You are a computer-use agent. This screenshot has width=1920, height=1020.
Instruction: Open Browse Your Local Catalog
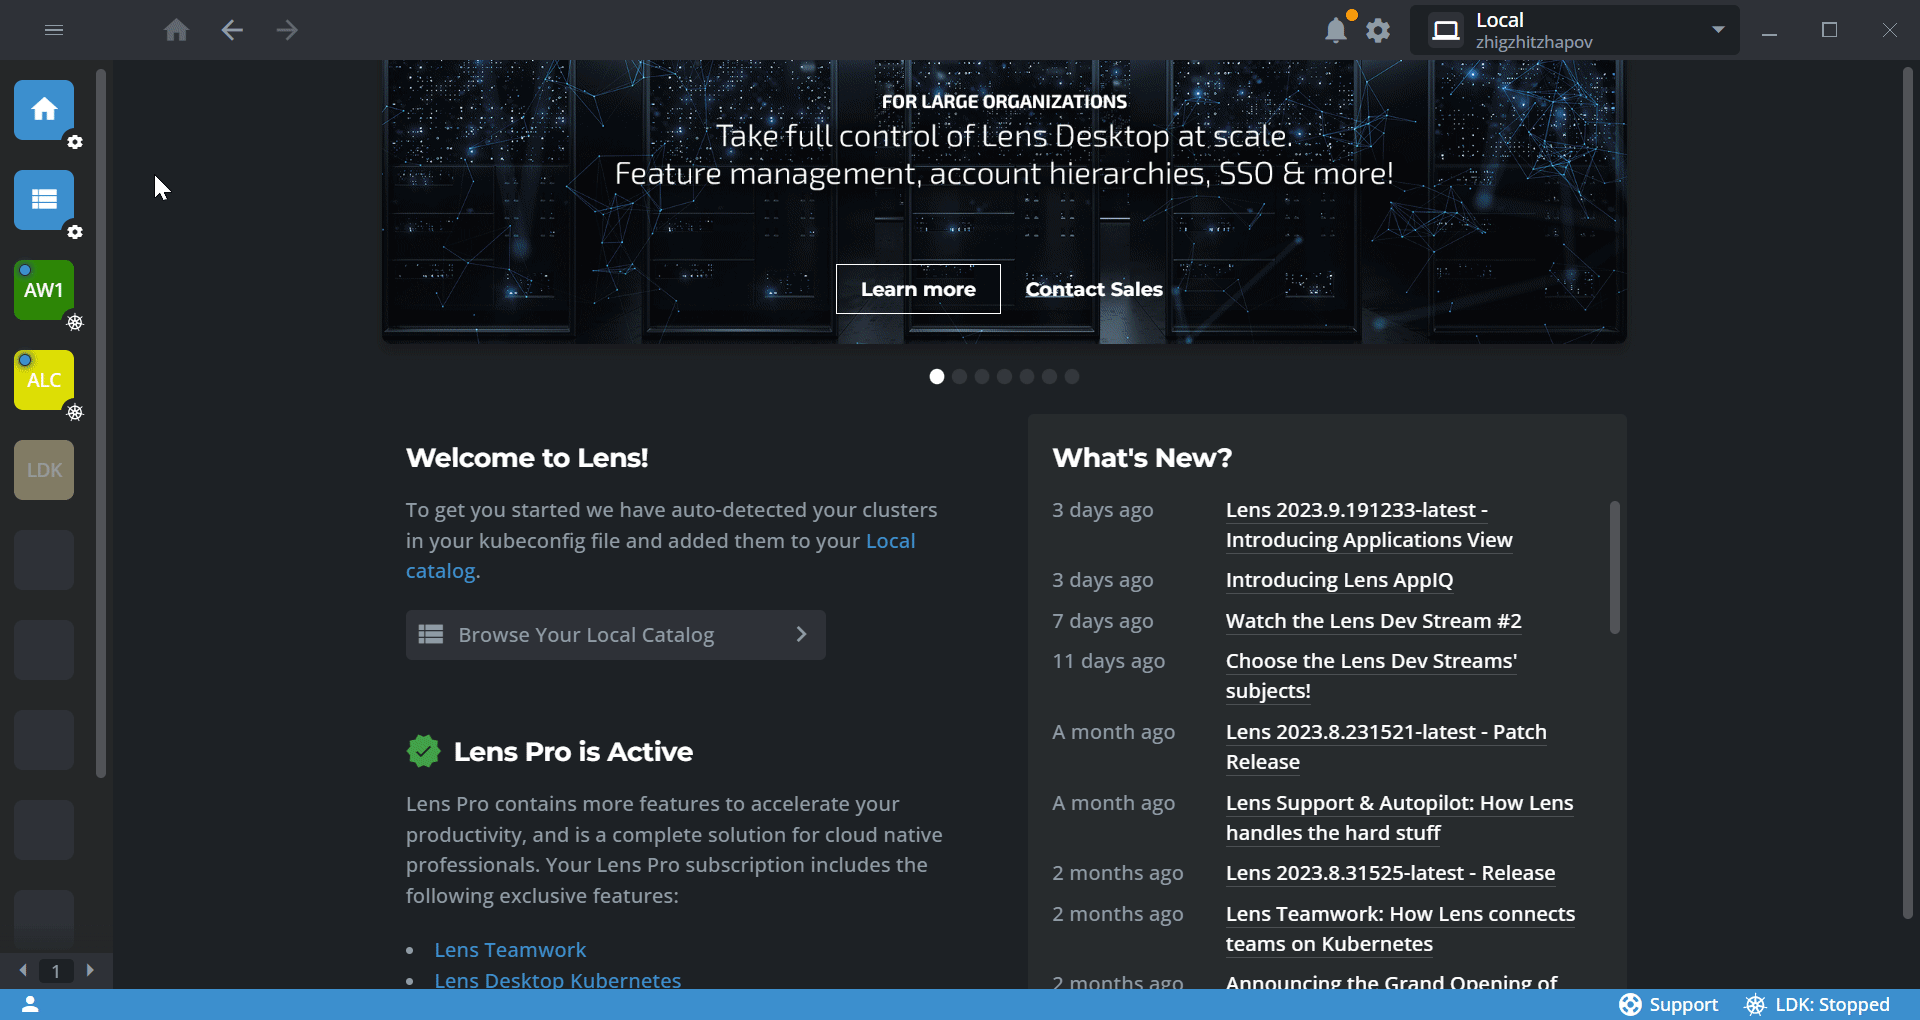tap(615, 634)
